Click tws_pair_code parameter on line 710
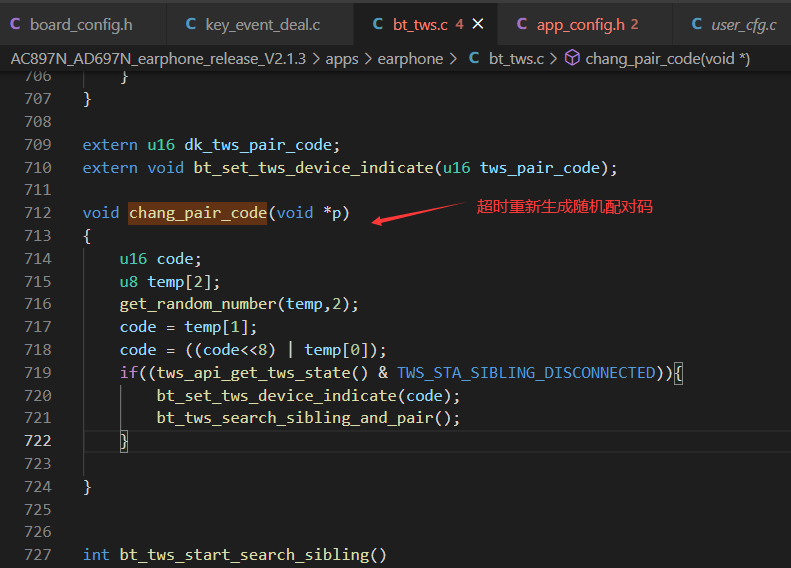This screenshot has width=791, height=568. [540, 168]
